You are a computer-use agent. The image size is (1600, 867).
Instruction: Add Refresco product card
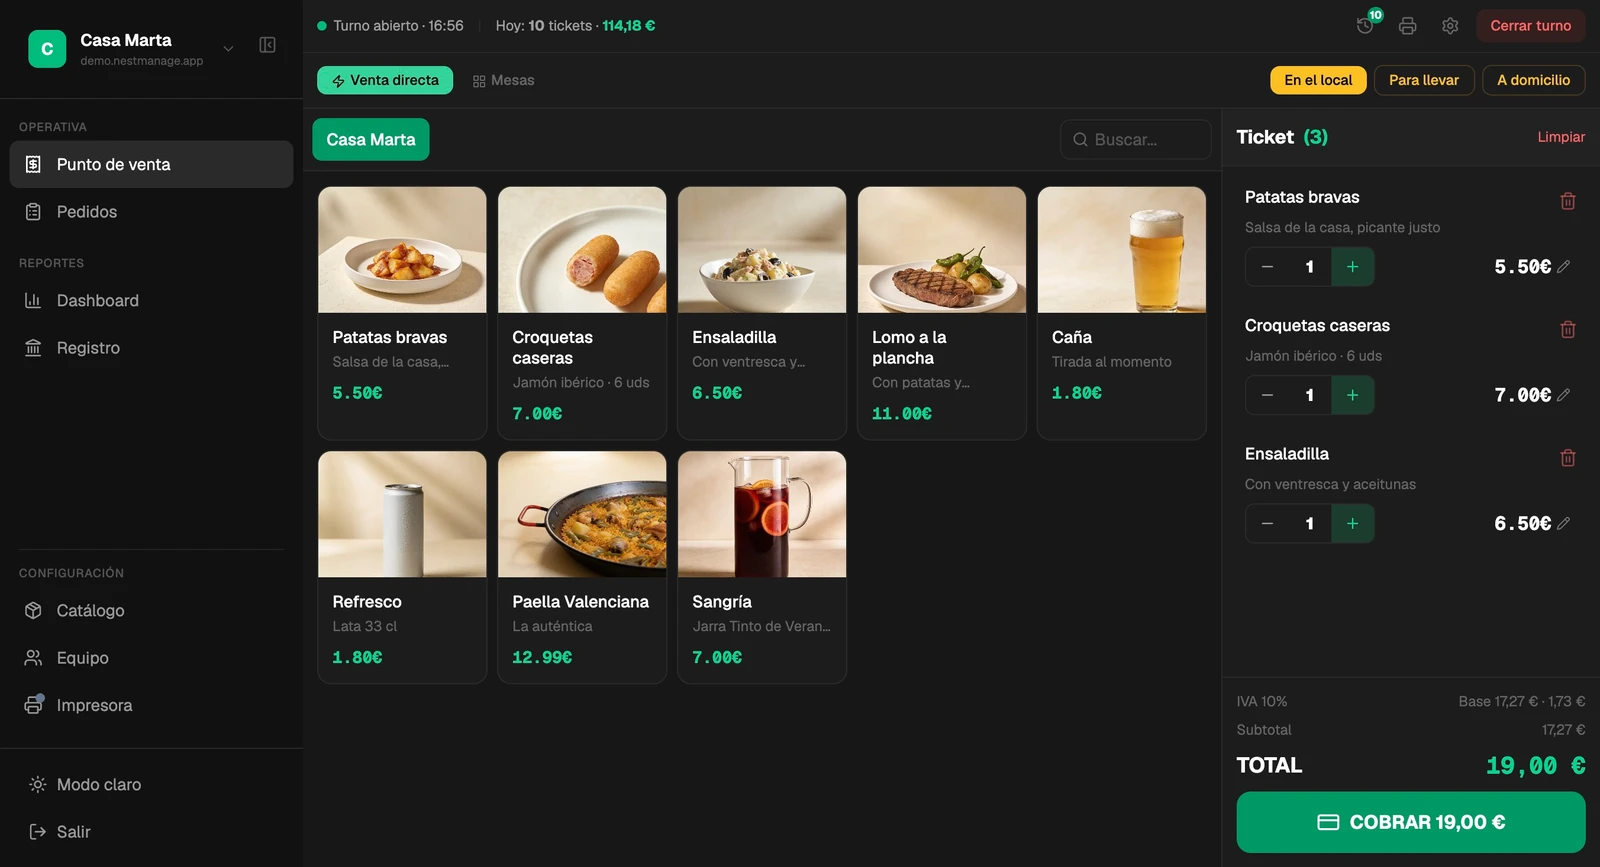tap(402, 567)
